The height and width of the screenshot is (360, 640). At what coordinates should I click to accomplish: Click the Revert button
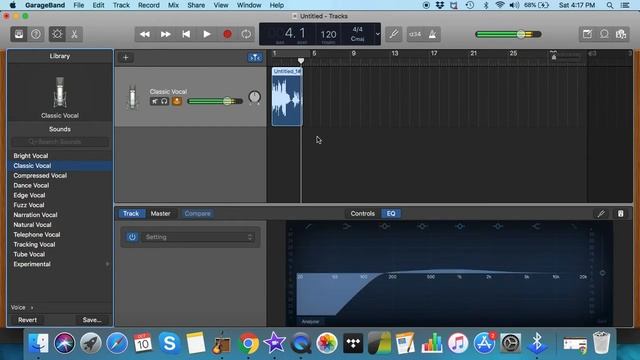pos(27,320)
